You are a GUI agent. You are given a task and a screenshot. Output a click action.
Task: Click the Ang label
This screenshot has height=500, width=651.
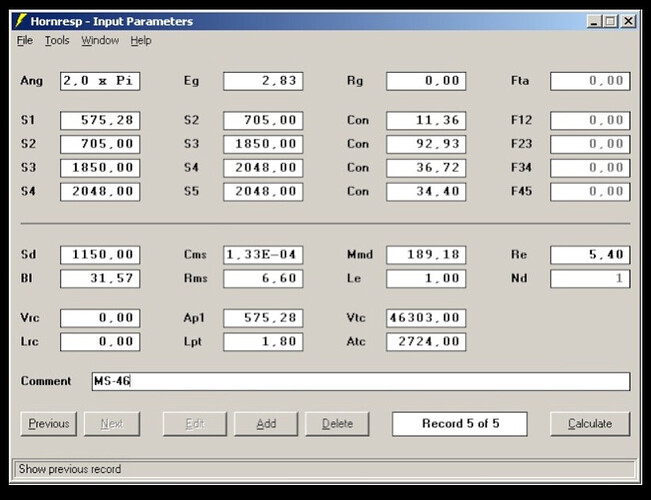tap(32, 81)
